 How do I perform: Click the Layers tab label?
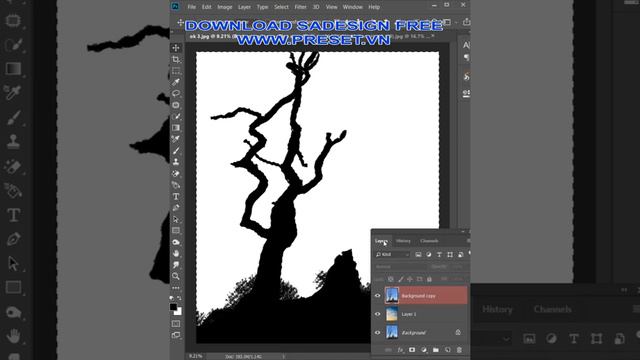[382, 241]
